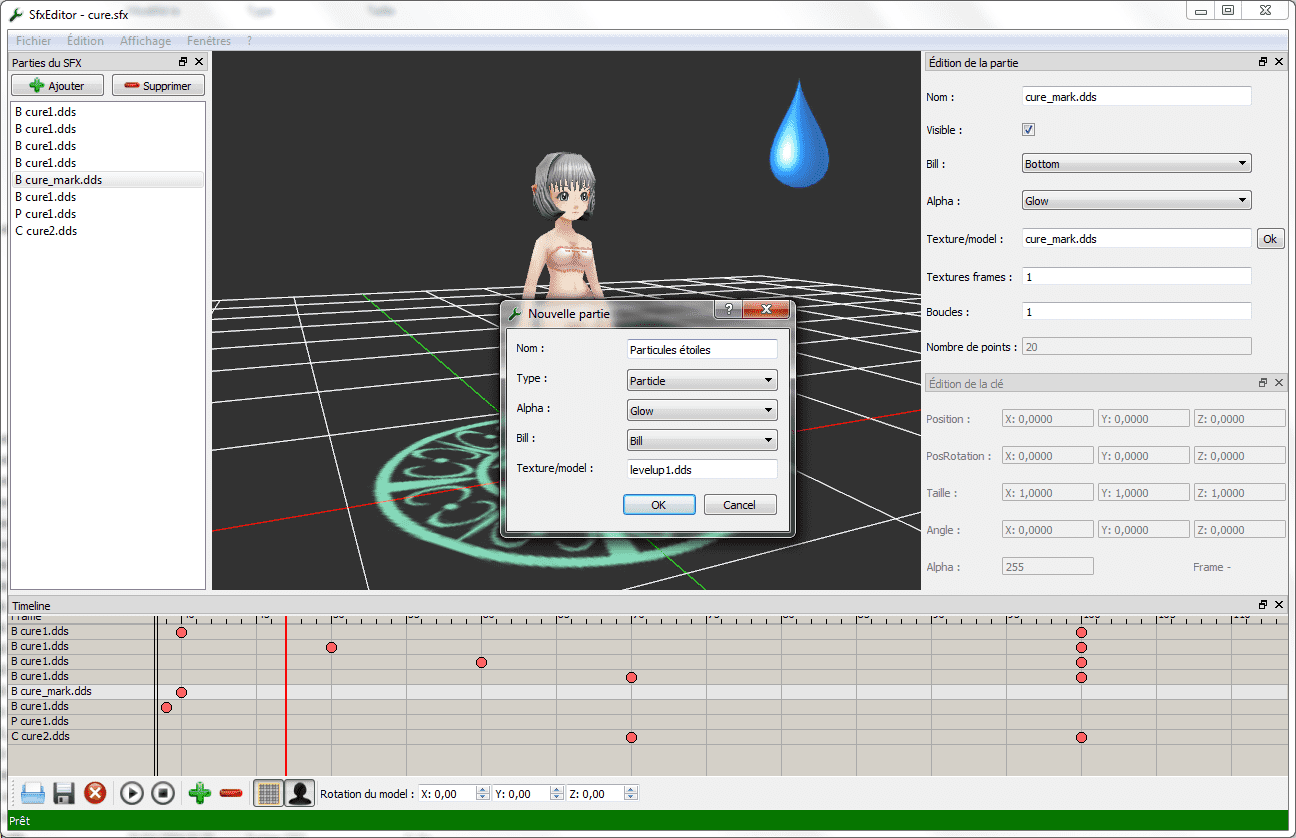The height and width of the screenshot is (838, 1296).
Task: Open the ? help menu in menu bar
Action: click(x=249, y=41)
